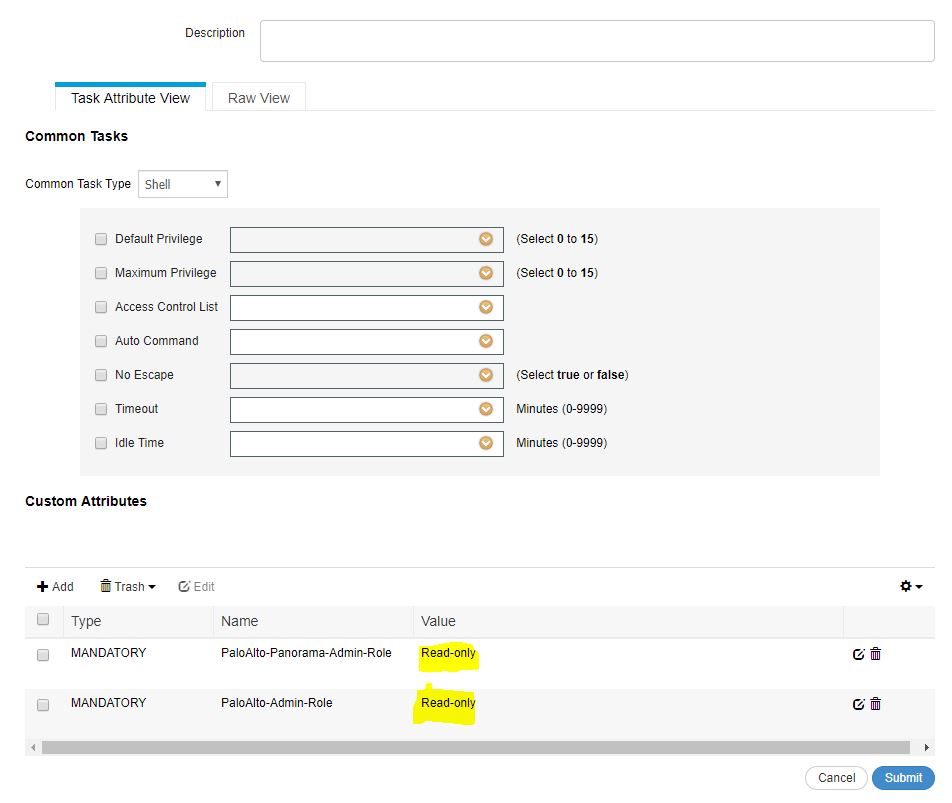Click the Submit button

[x=901, y=777]
